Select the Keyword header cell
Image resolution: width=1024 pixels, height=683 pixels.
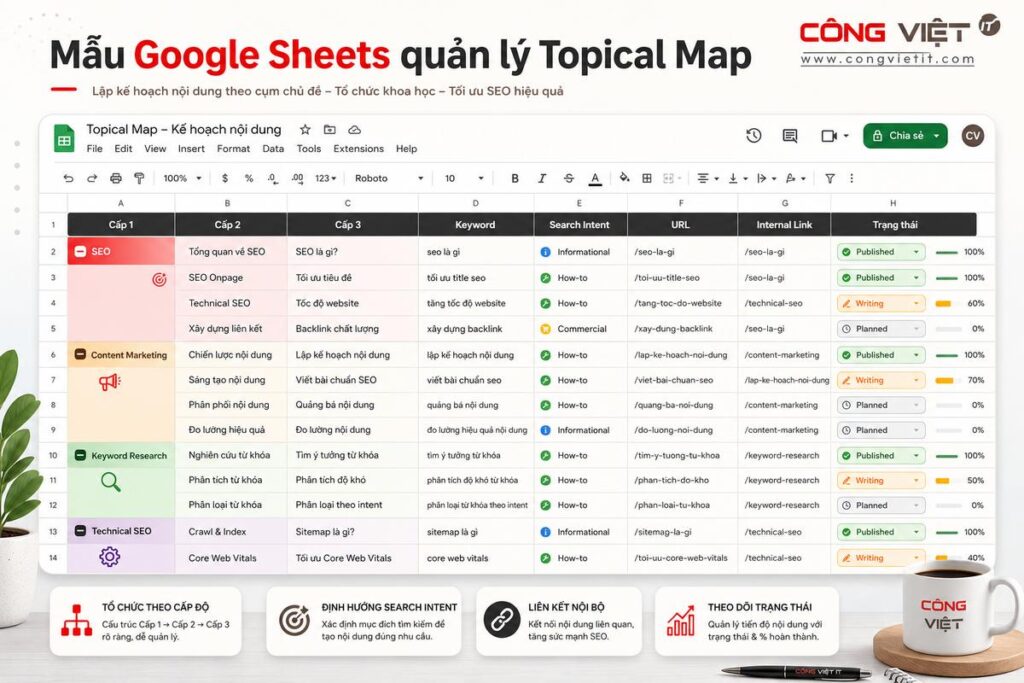point(475,225)
